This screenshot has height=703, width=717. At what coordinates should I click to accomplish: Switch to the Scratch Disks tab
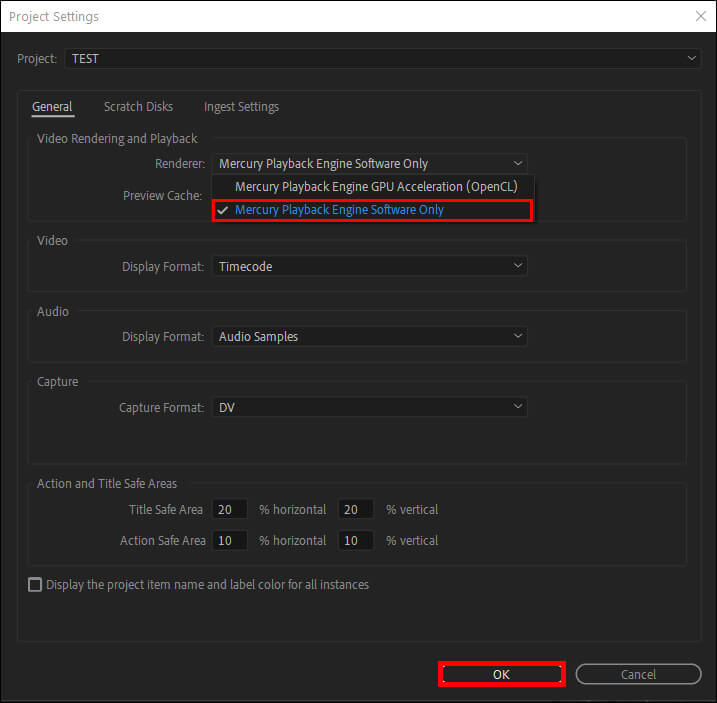point(138,107)
